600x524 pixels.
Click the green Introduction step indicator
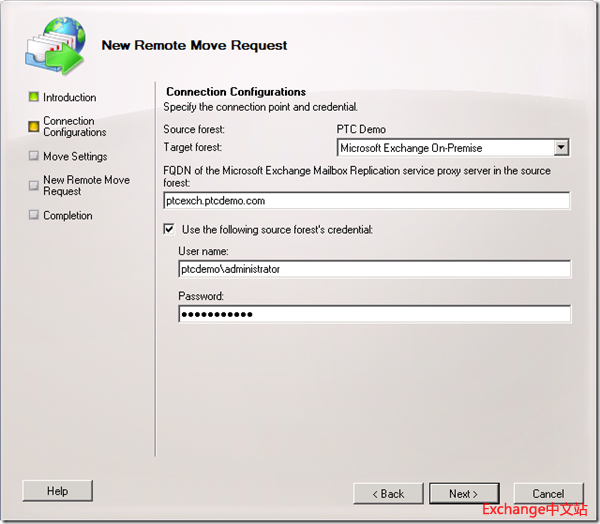tap(34, 98)
